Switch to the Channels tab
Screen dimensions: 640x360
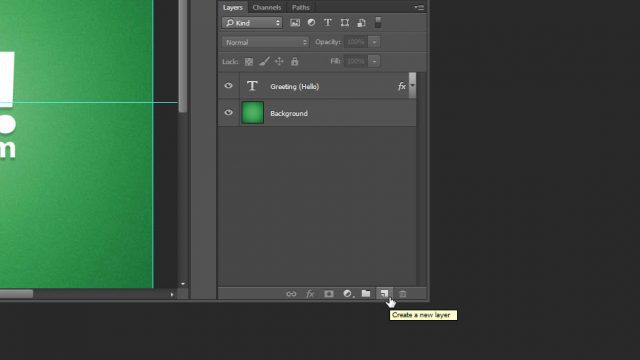(267, 7)
